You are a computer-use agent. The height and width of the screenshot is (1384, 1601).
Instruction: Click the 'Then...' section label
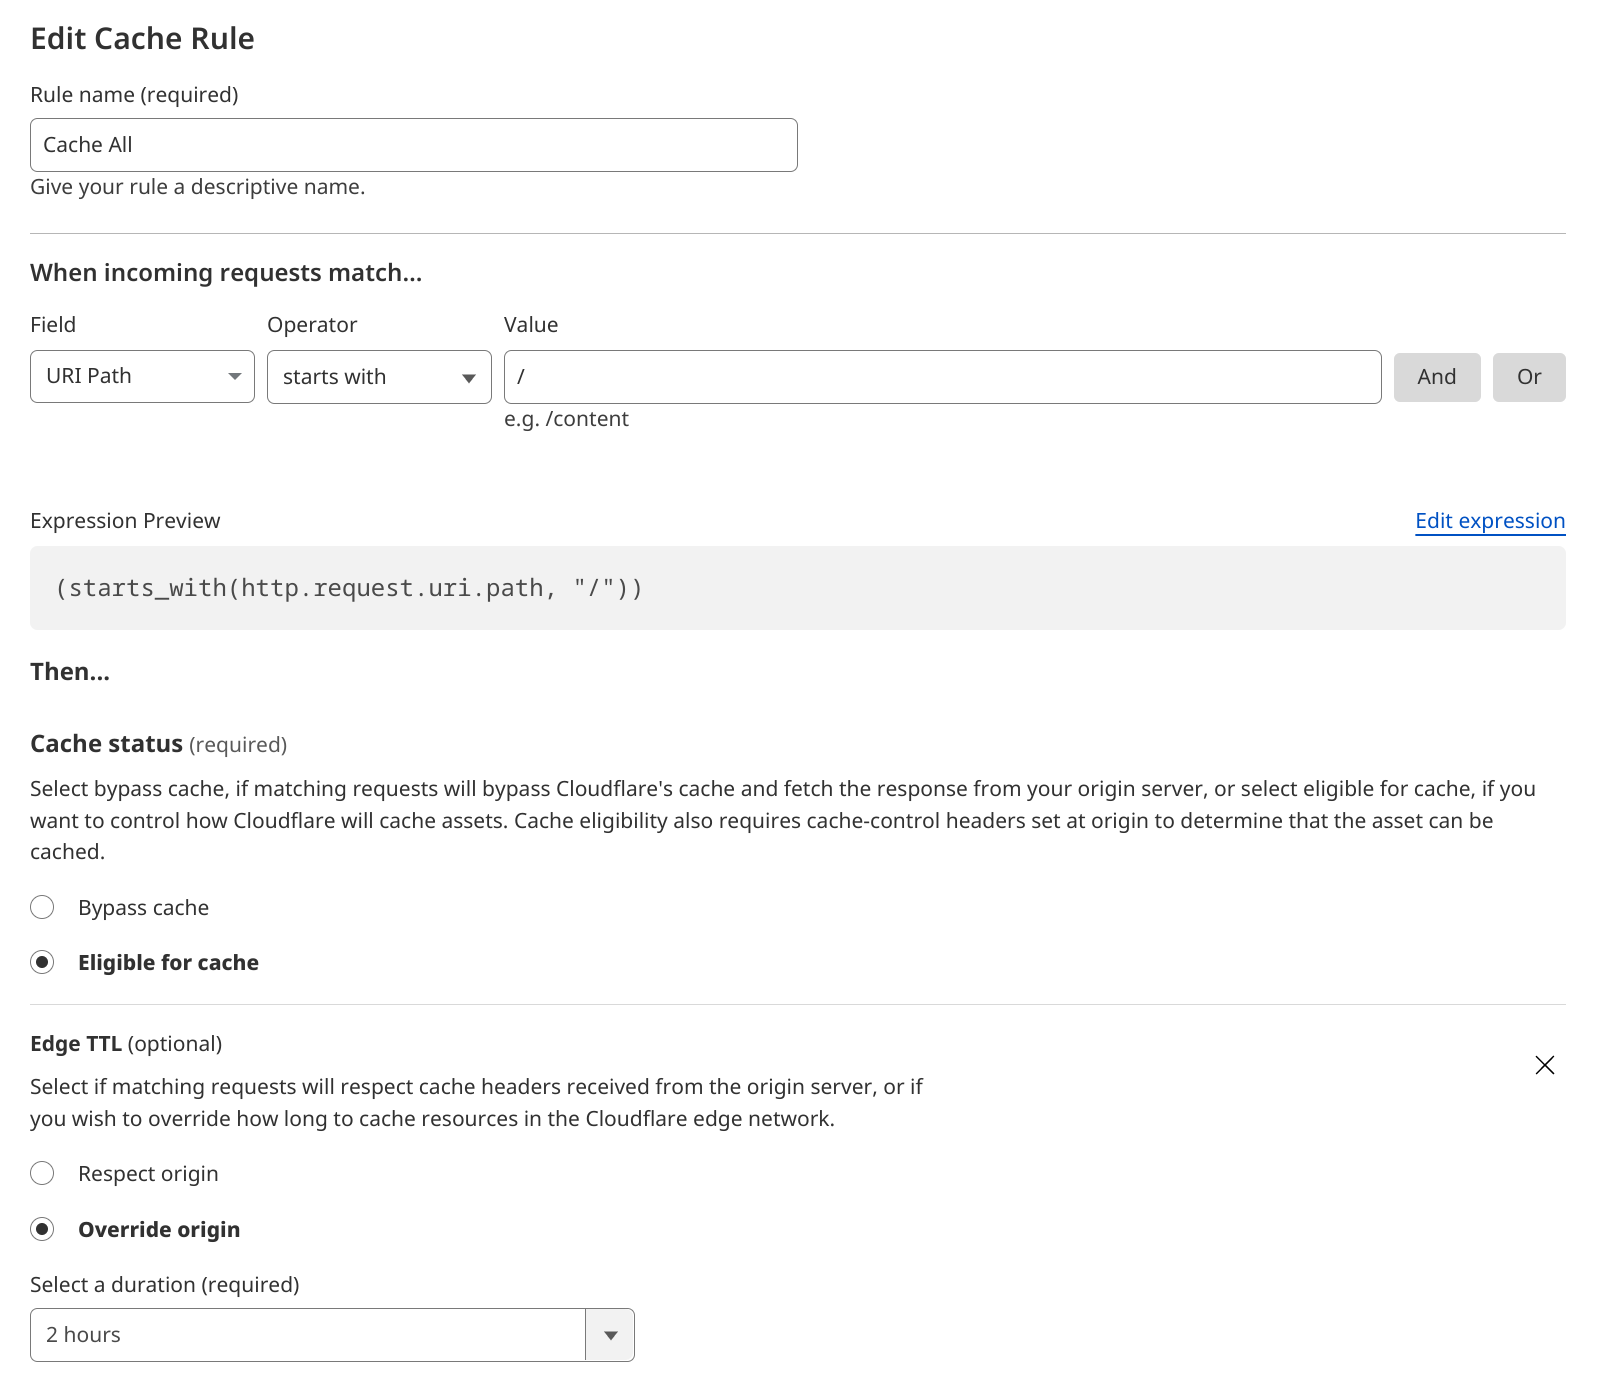69,671
